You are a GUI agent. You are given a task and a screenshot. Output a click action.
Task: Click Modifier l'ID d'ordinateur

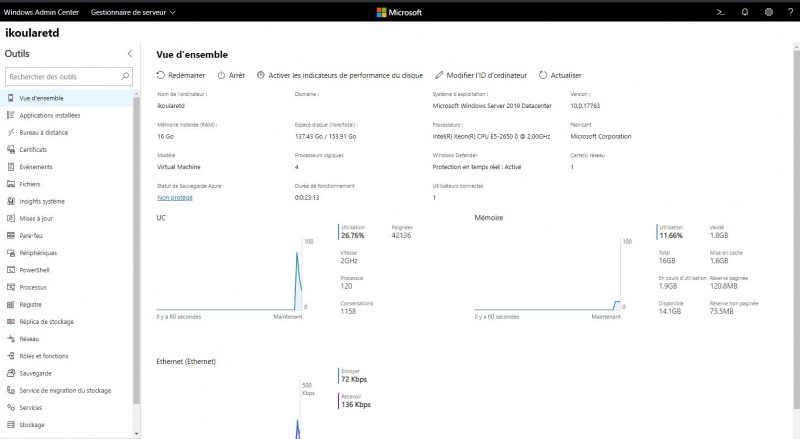point(481,75)
